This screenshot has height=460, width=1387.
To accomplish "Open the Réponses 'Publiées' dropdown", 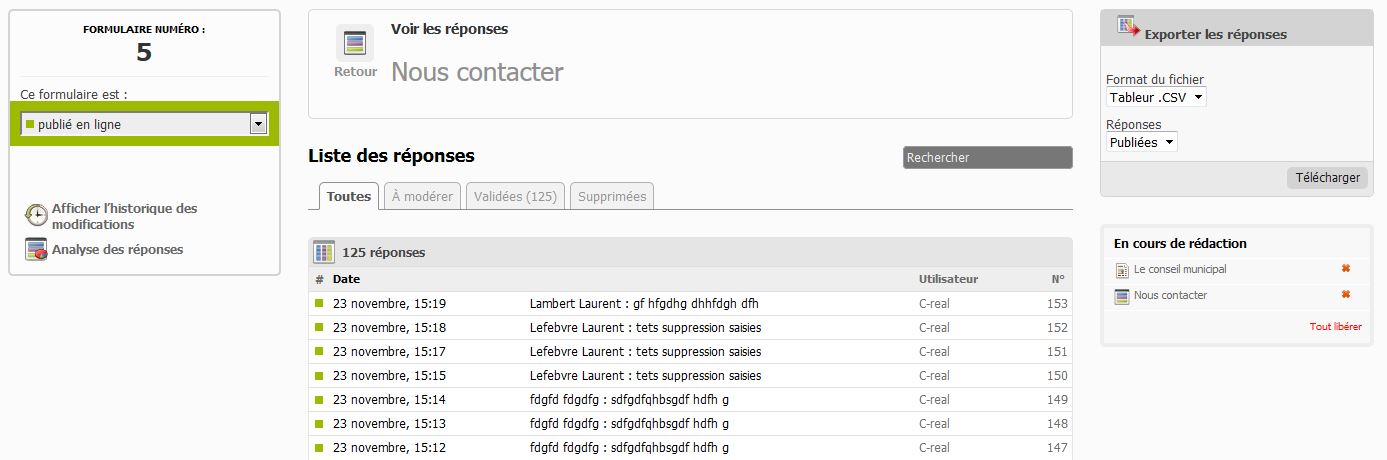I will point(1141,142).
